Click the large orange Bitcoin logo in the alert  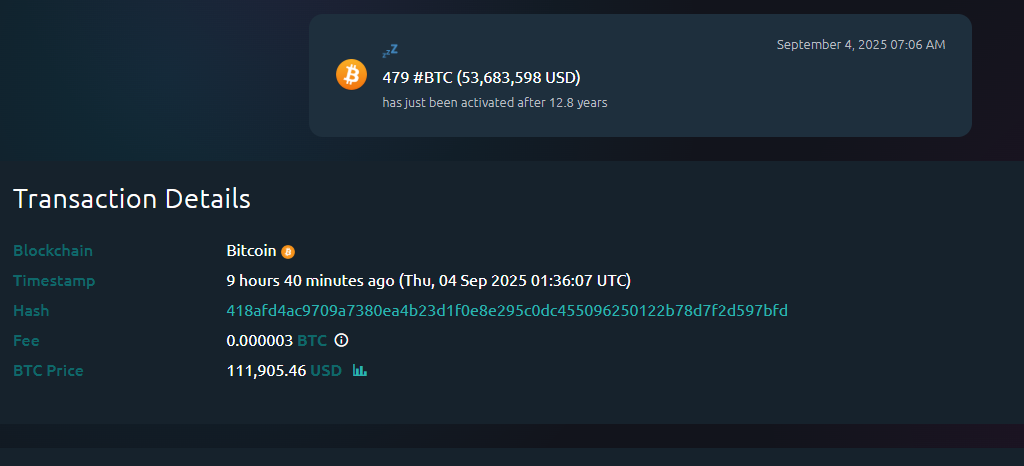point(351,74)
